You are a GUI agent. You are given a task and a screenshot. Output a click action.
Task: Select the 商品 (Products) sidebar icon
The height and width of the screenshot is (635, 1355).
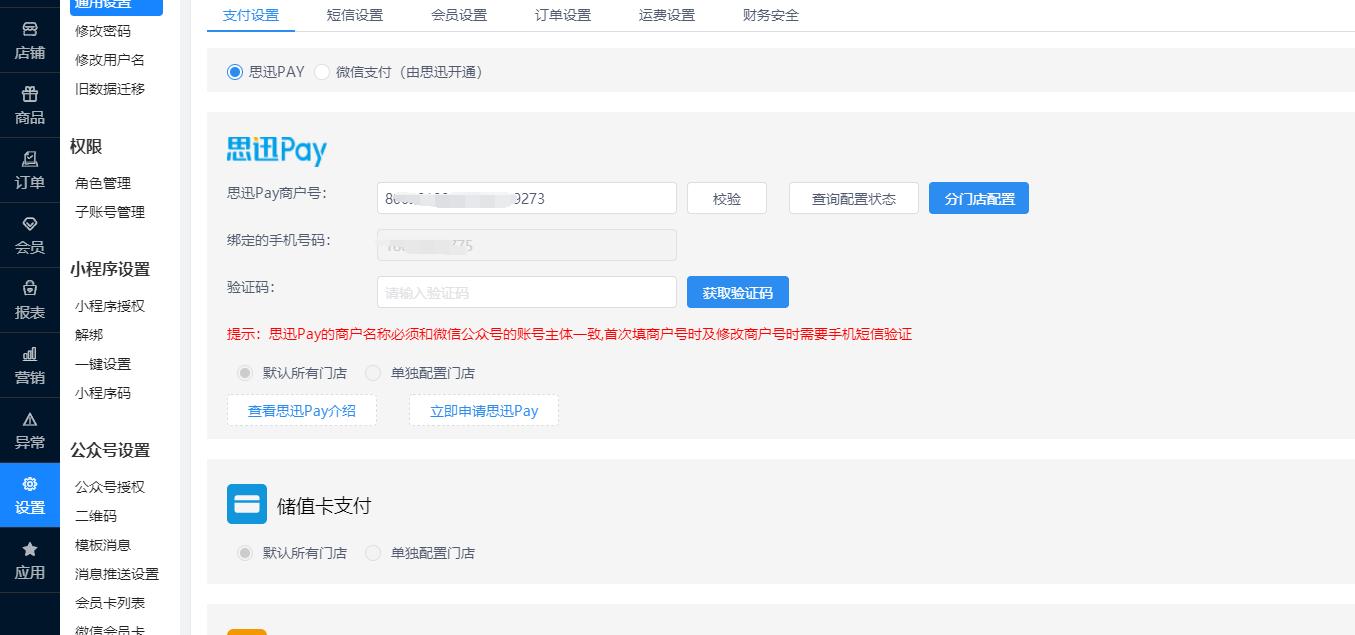click(30, 104)
